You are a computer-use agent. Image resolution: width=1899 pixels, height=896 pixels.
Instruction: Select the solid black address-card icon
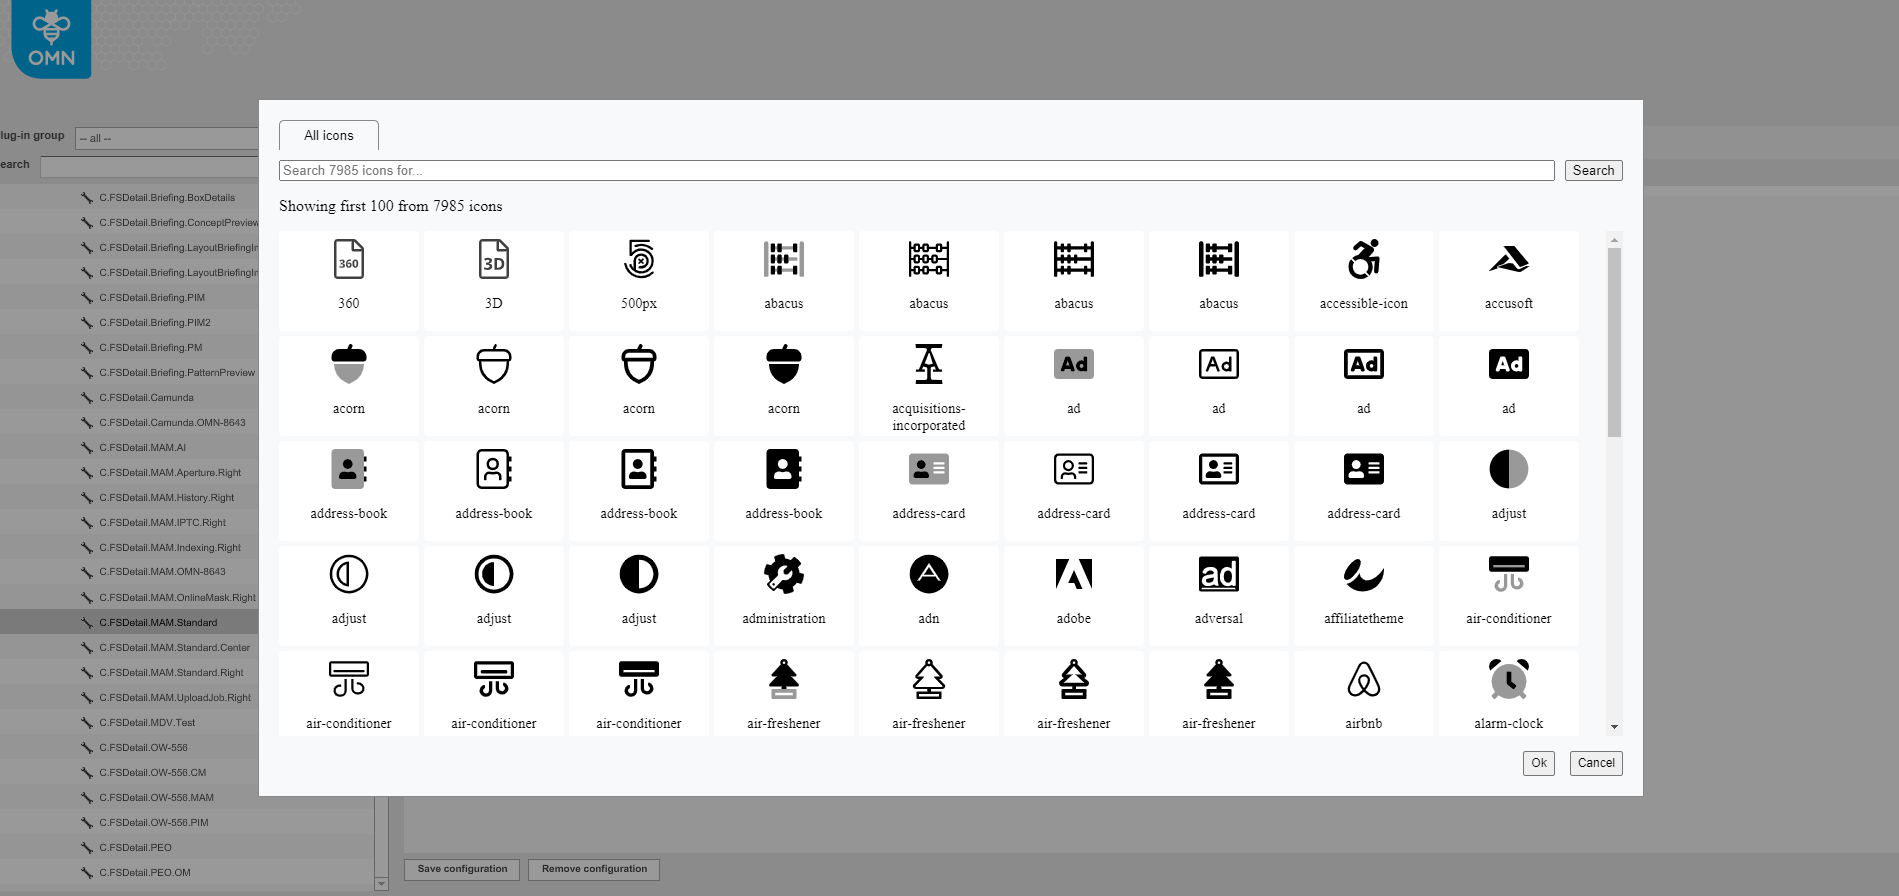tap(1364, 490)
